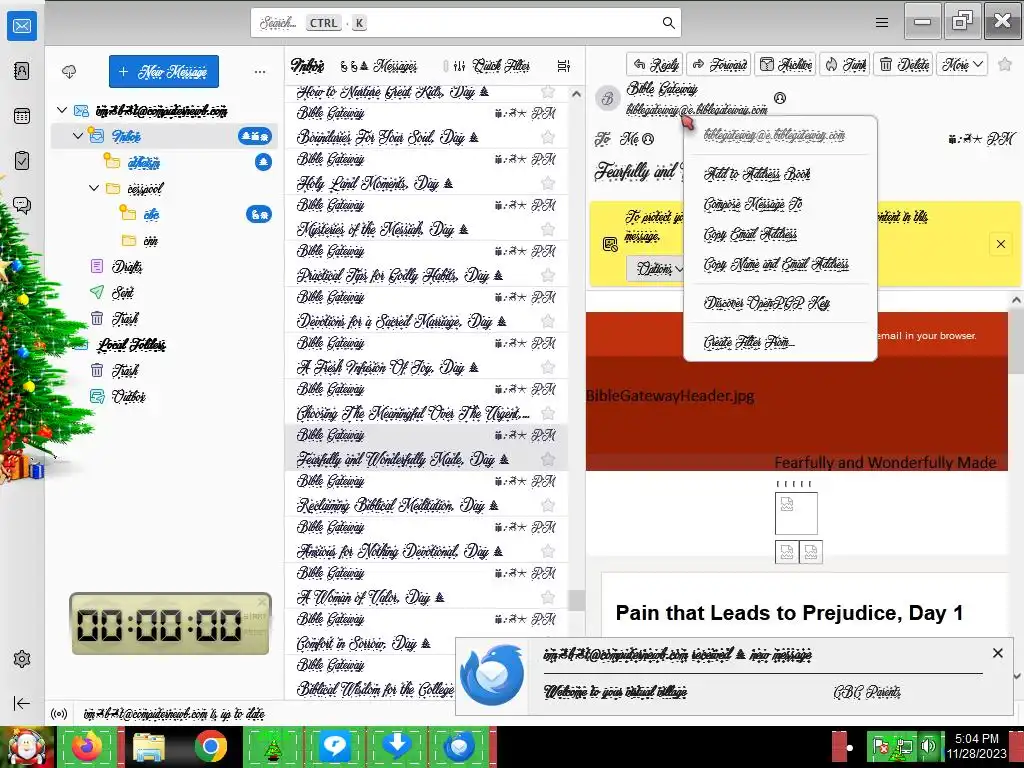Select Add to Address Book
The height and width of the screenshot is (768, 1024).
[x=757, y=174]
